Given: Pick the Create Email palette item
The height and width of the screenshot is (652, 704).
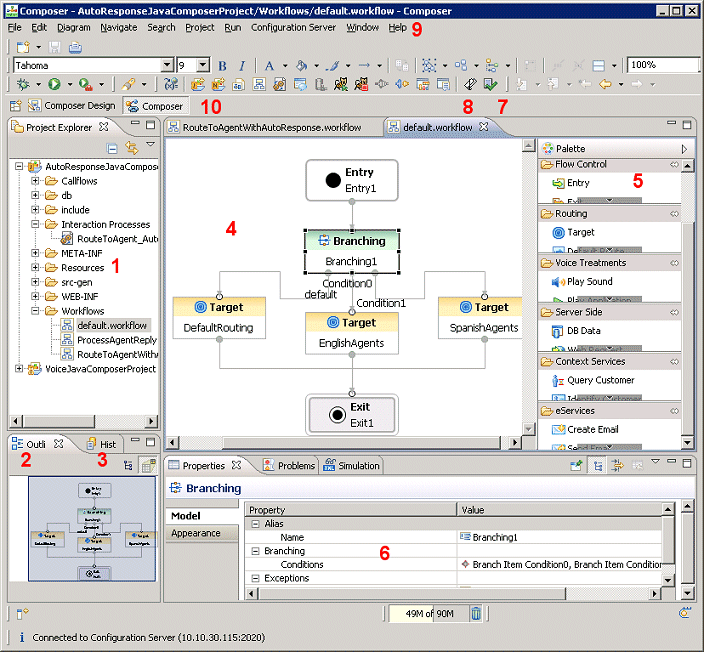Looking at the screenshot, I should tap(594, 429).
